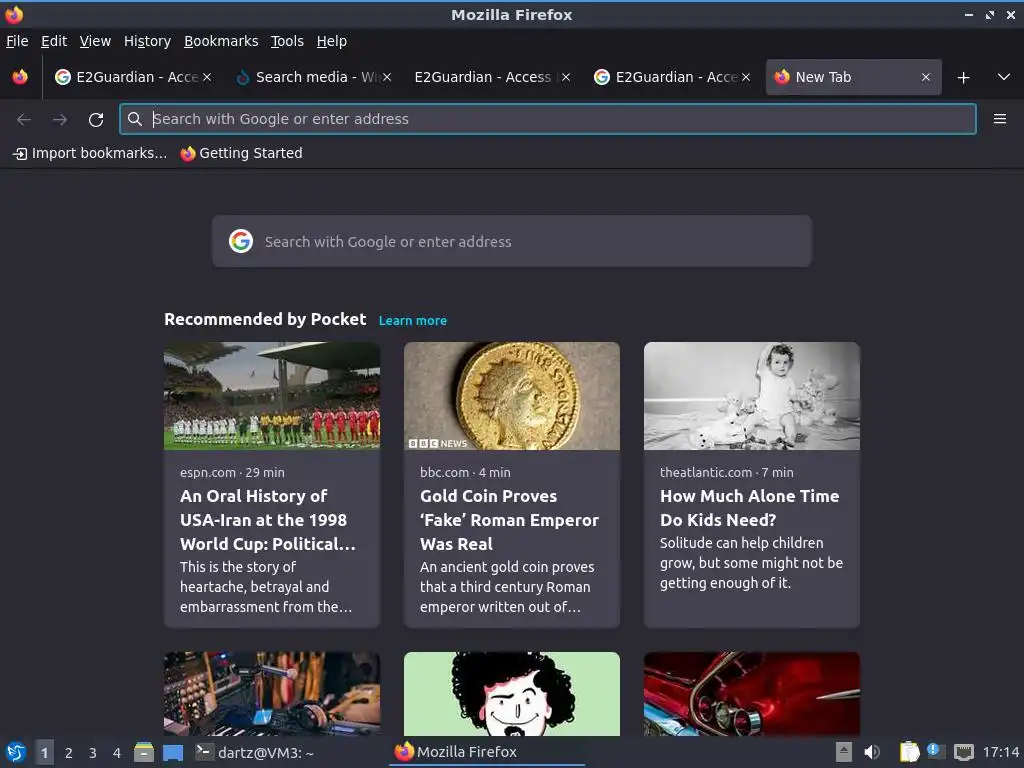Expand the list all tabs chevron
The height and width of the screenshot is (768, 1024).
[1004, 77]
